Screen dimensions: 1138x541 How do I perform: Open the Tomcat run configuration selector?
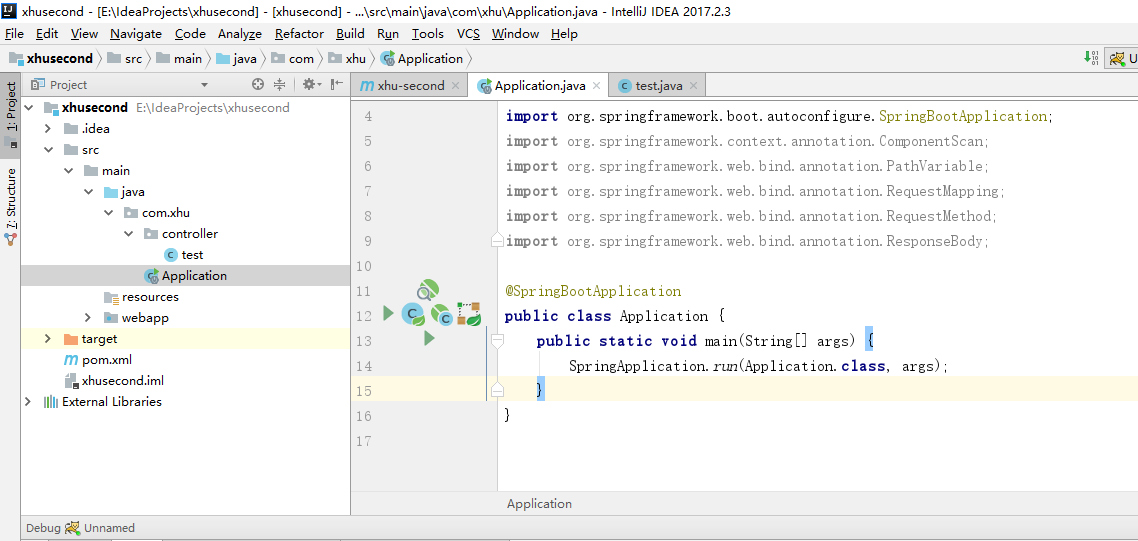tap(1121, 59)
